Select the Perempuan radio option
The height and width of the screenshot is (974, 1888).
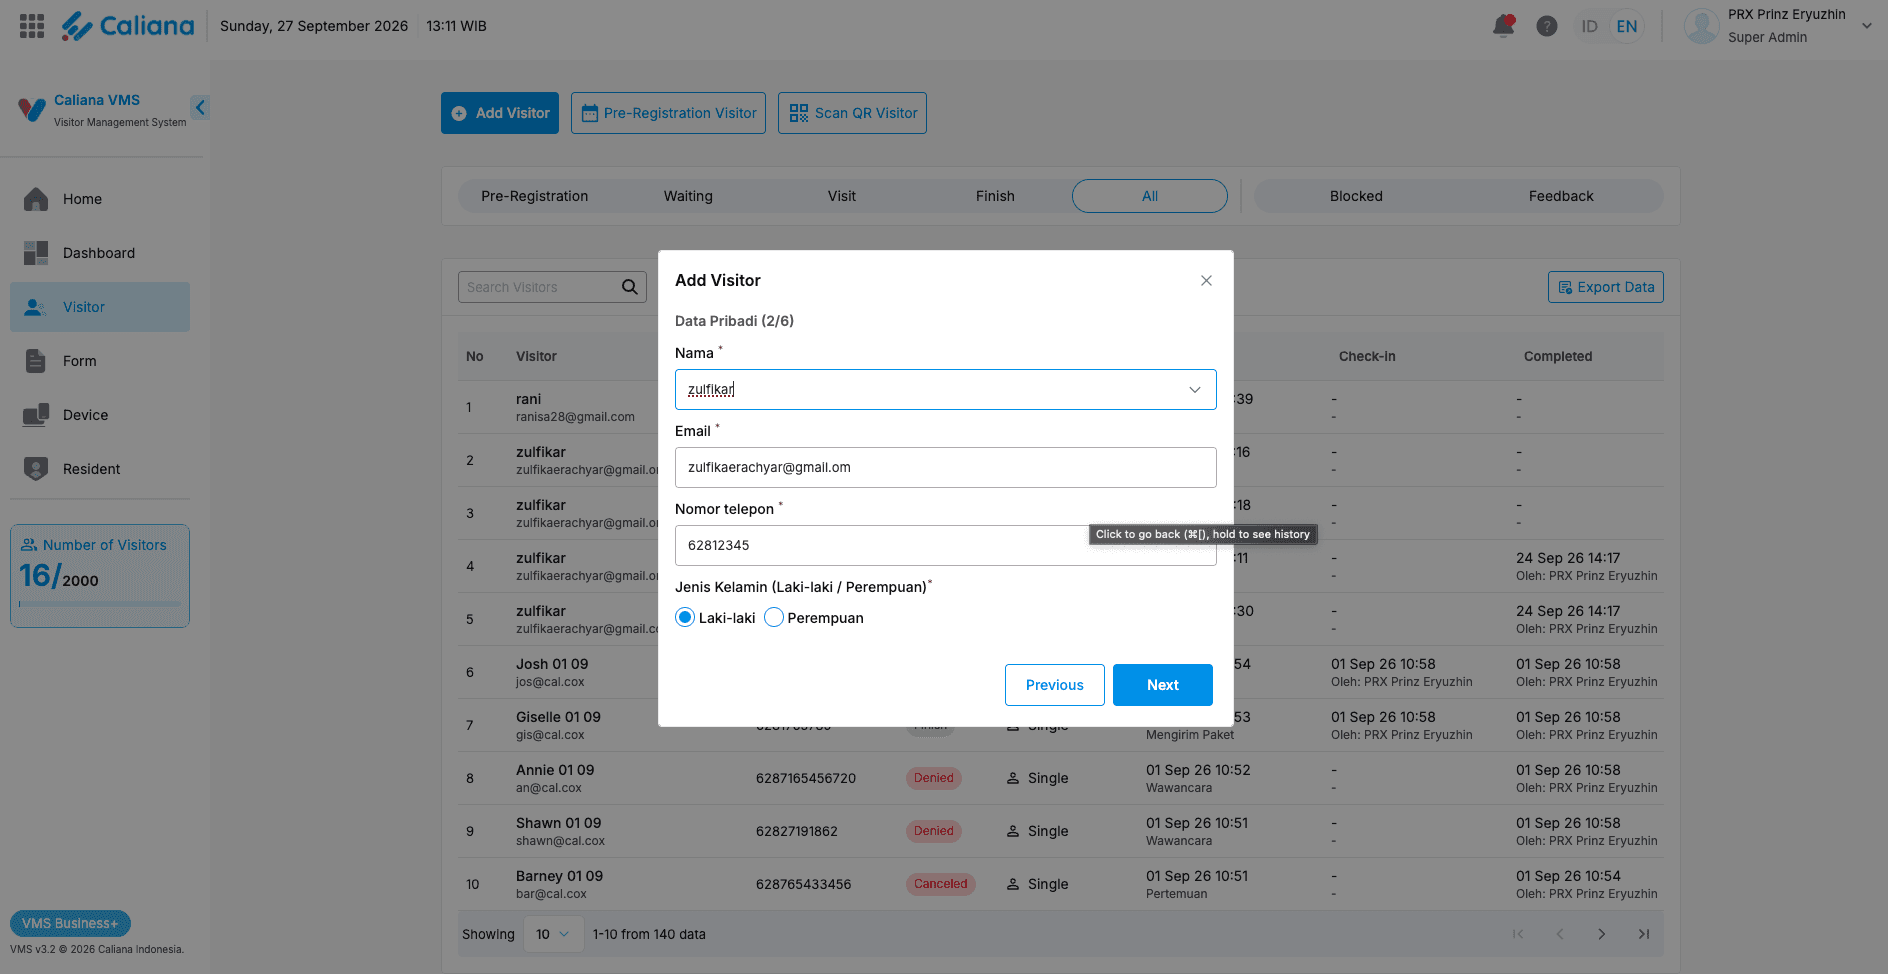pyautogui.click(x=774, y=617)
